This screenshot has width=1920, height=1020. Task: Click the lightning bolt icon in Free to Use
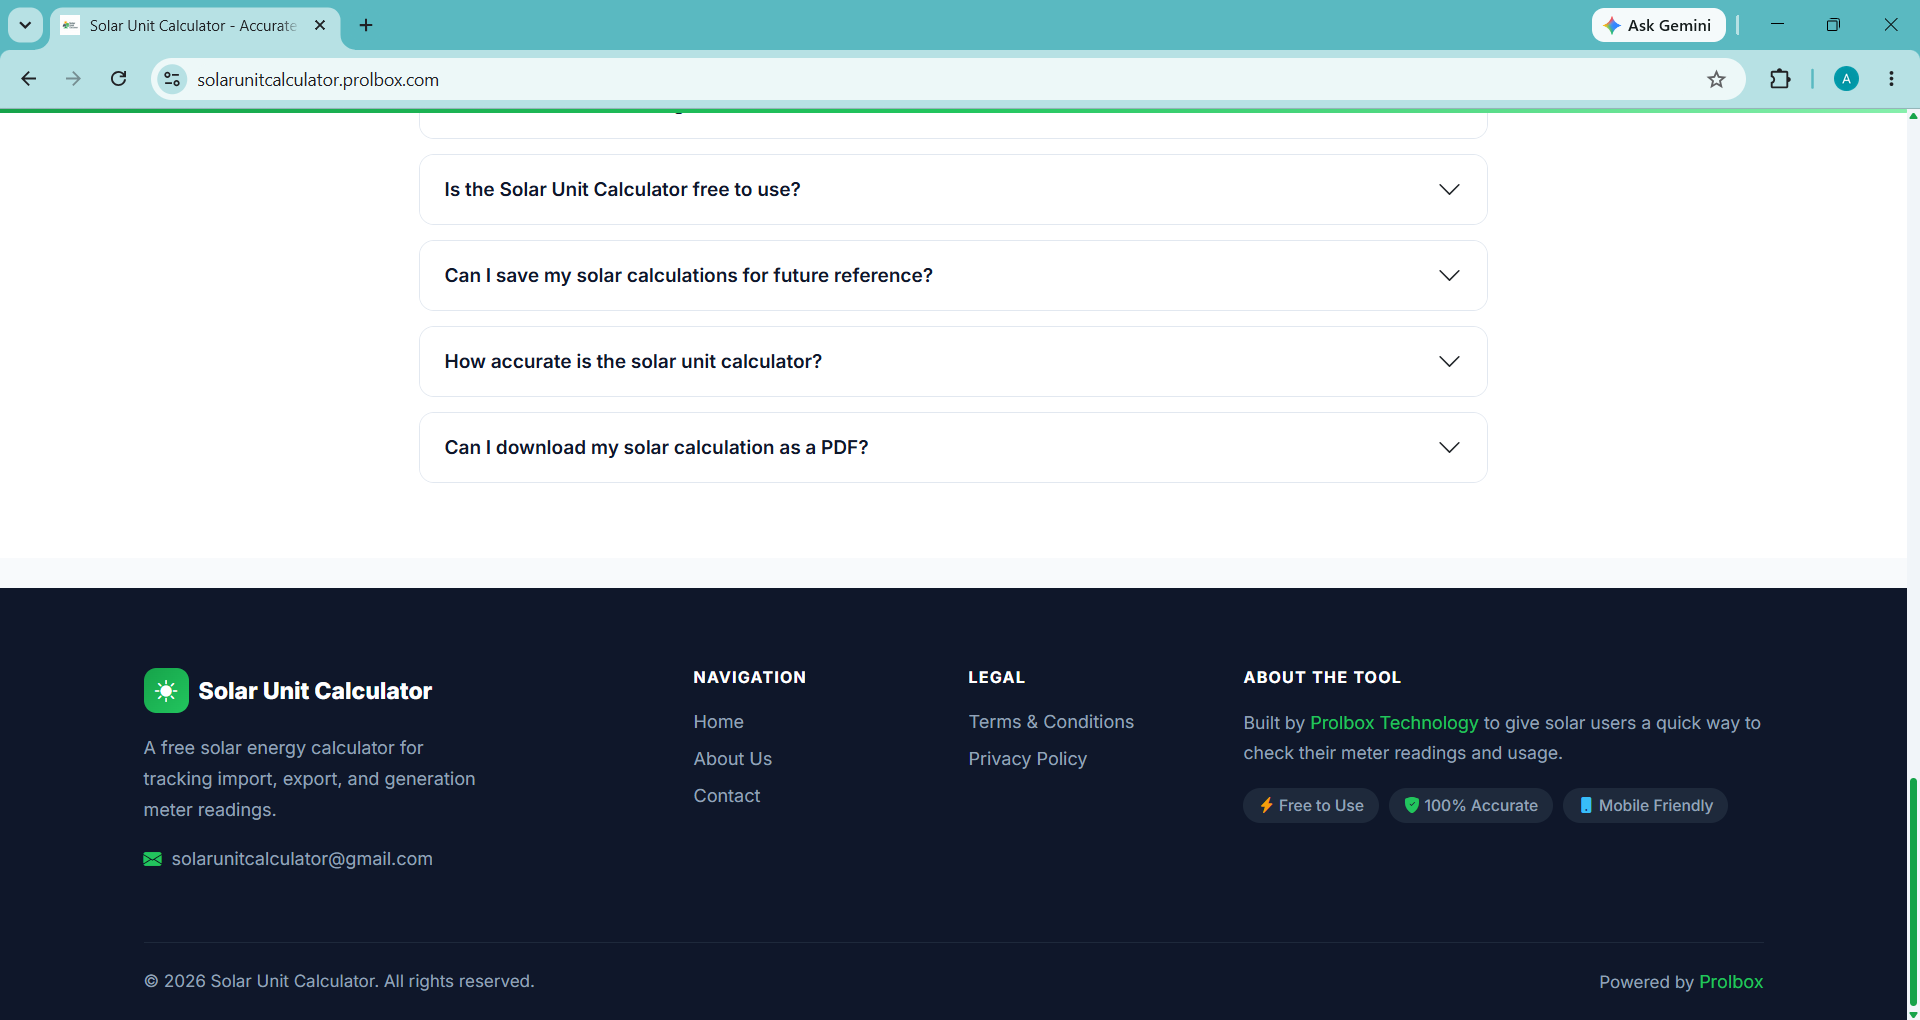click(1266, 806)
